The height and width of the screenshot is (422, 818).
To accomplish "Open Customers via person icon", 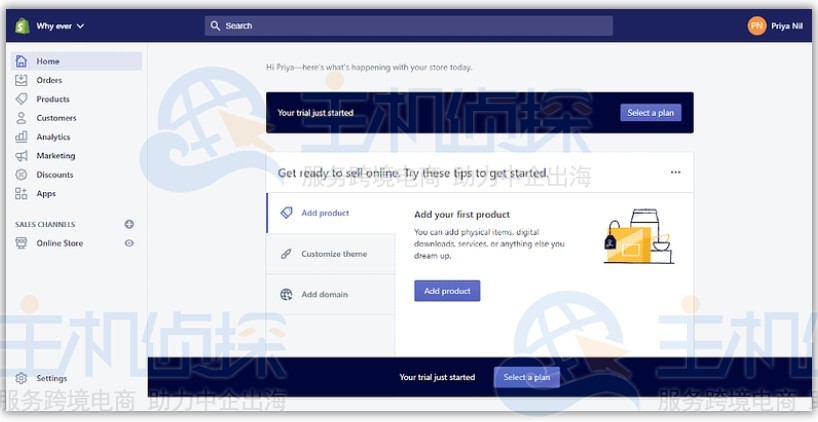I will (x=21, y=118).
